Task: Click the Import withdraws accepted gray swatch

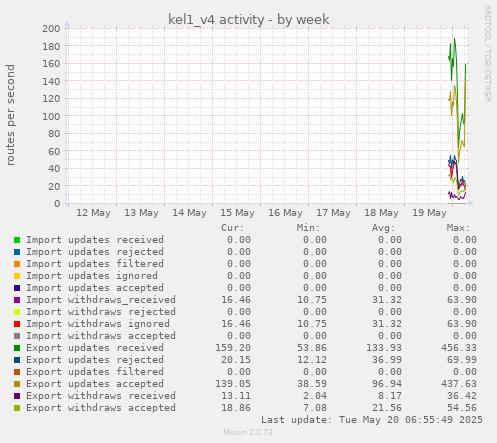Action: point(17,336)
